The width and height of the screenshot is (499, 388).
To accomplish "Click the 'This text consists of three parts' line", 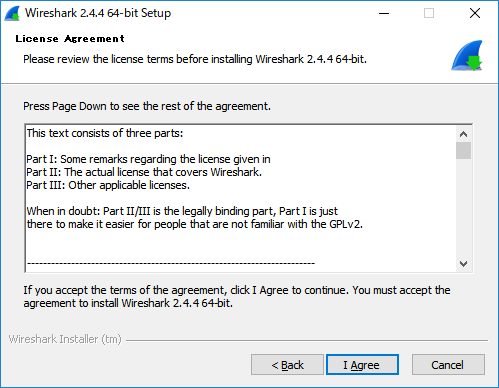I will tap(105, 133).
